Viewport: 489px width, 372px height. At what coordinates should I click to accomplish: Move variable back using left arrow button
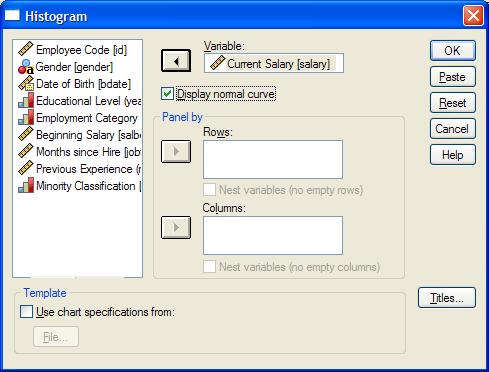click(x=176, y=61)
